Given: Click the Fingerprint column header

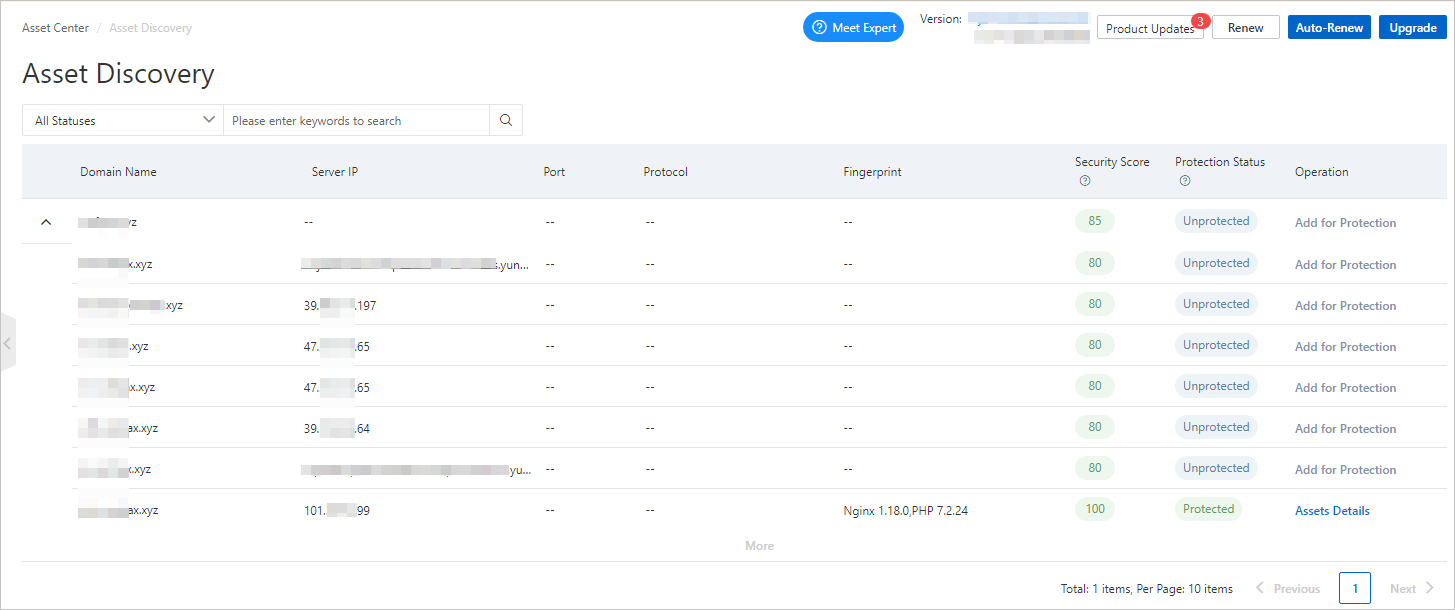Looking at the screenshot, I should tap(872, 171).
